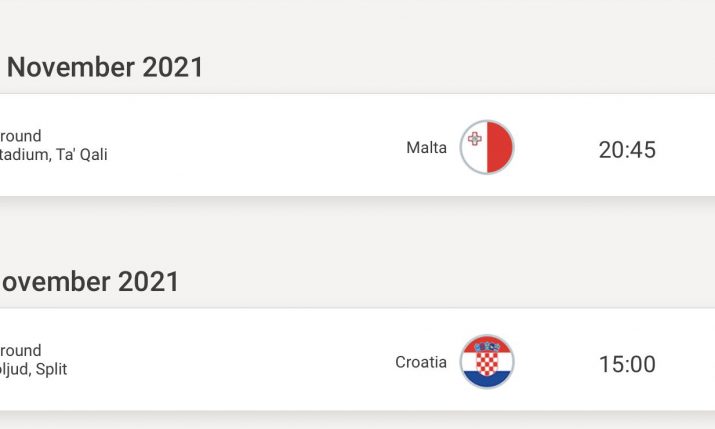Open the 20:45 kickoff time
The width and height of the screenshot is (715, 429).
coord(627,150)
